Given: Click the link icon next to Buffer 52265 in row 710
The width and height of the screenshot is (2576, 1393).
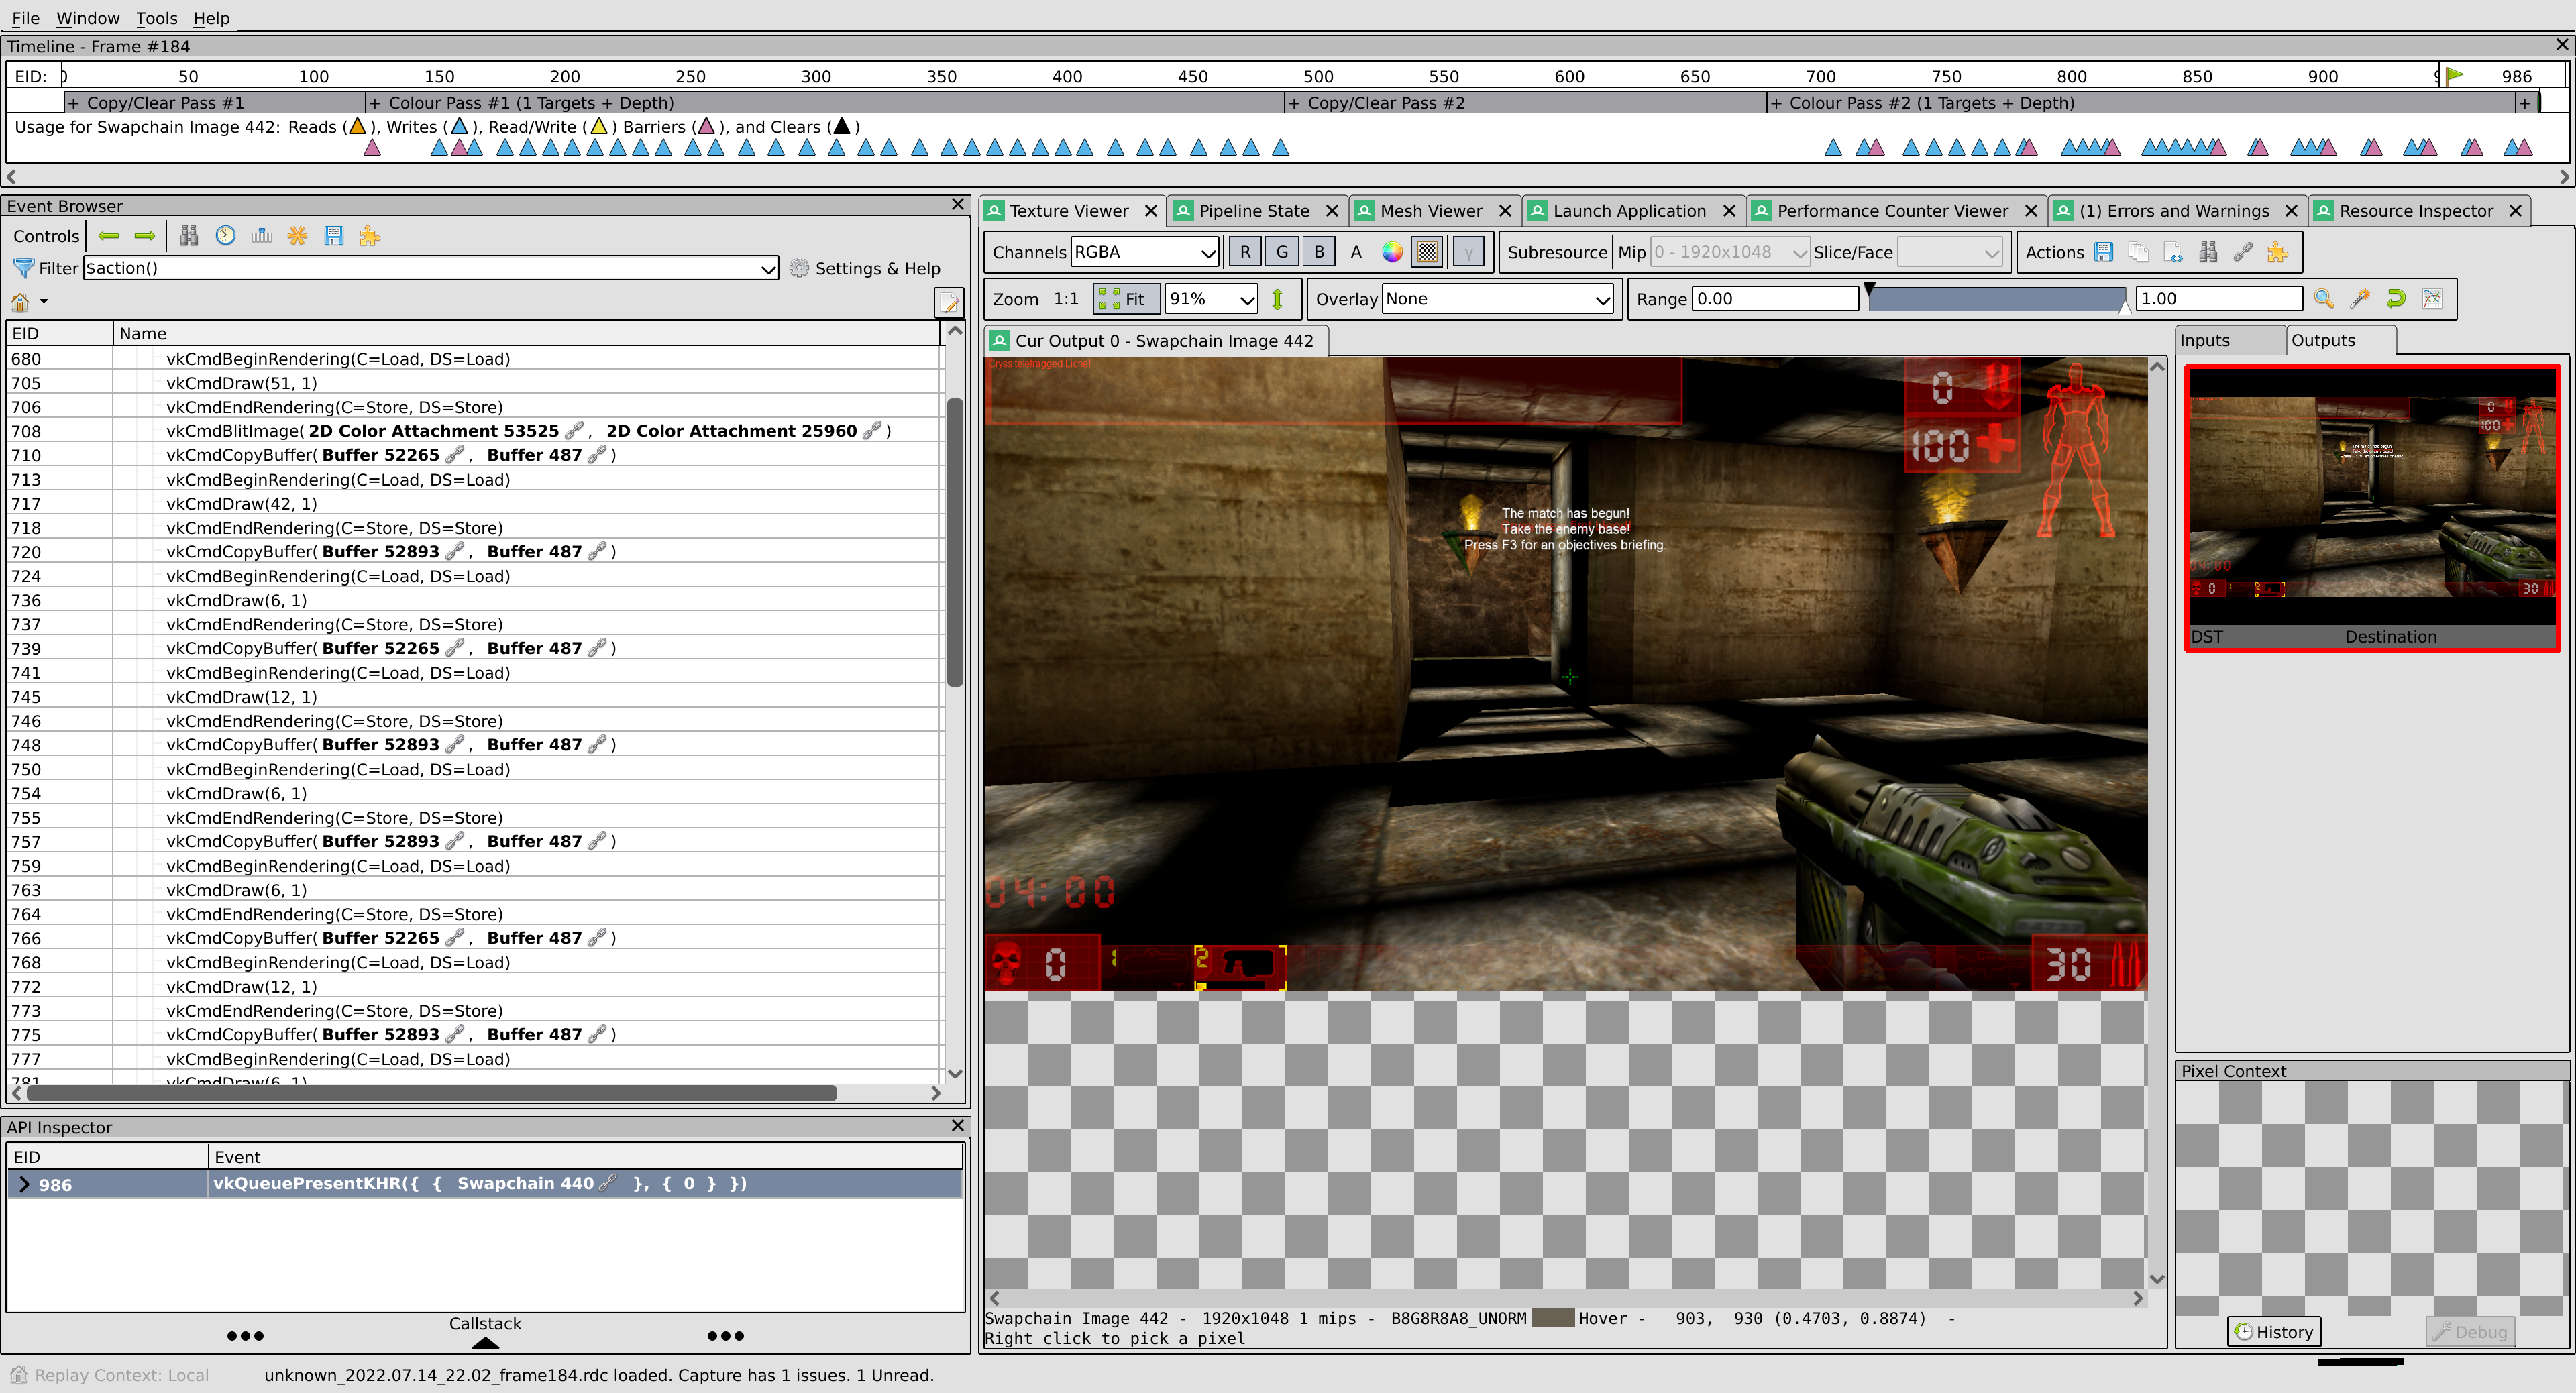Looking at the screenshot, I should point(455,455).
